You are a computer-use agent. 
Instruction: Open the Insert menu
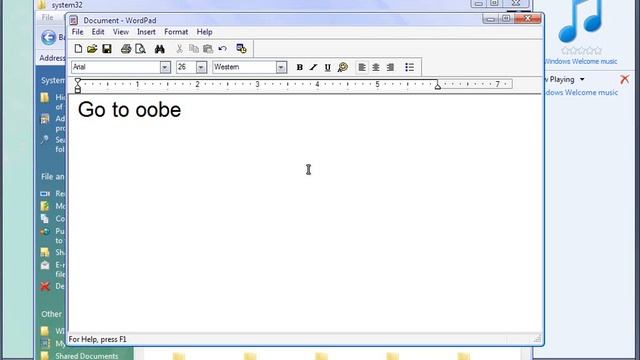click(x=146, y=32)
